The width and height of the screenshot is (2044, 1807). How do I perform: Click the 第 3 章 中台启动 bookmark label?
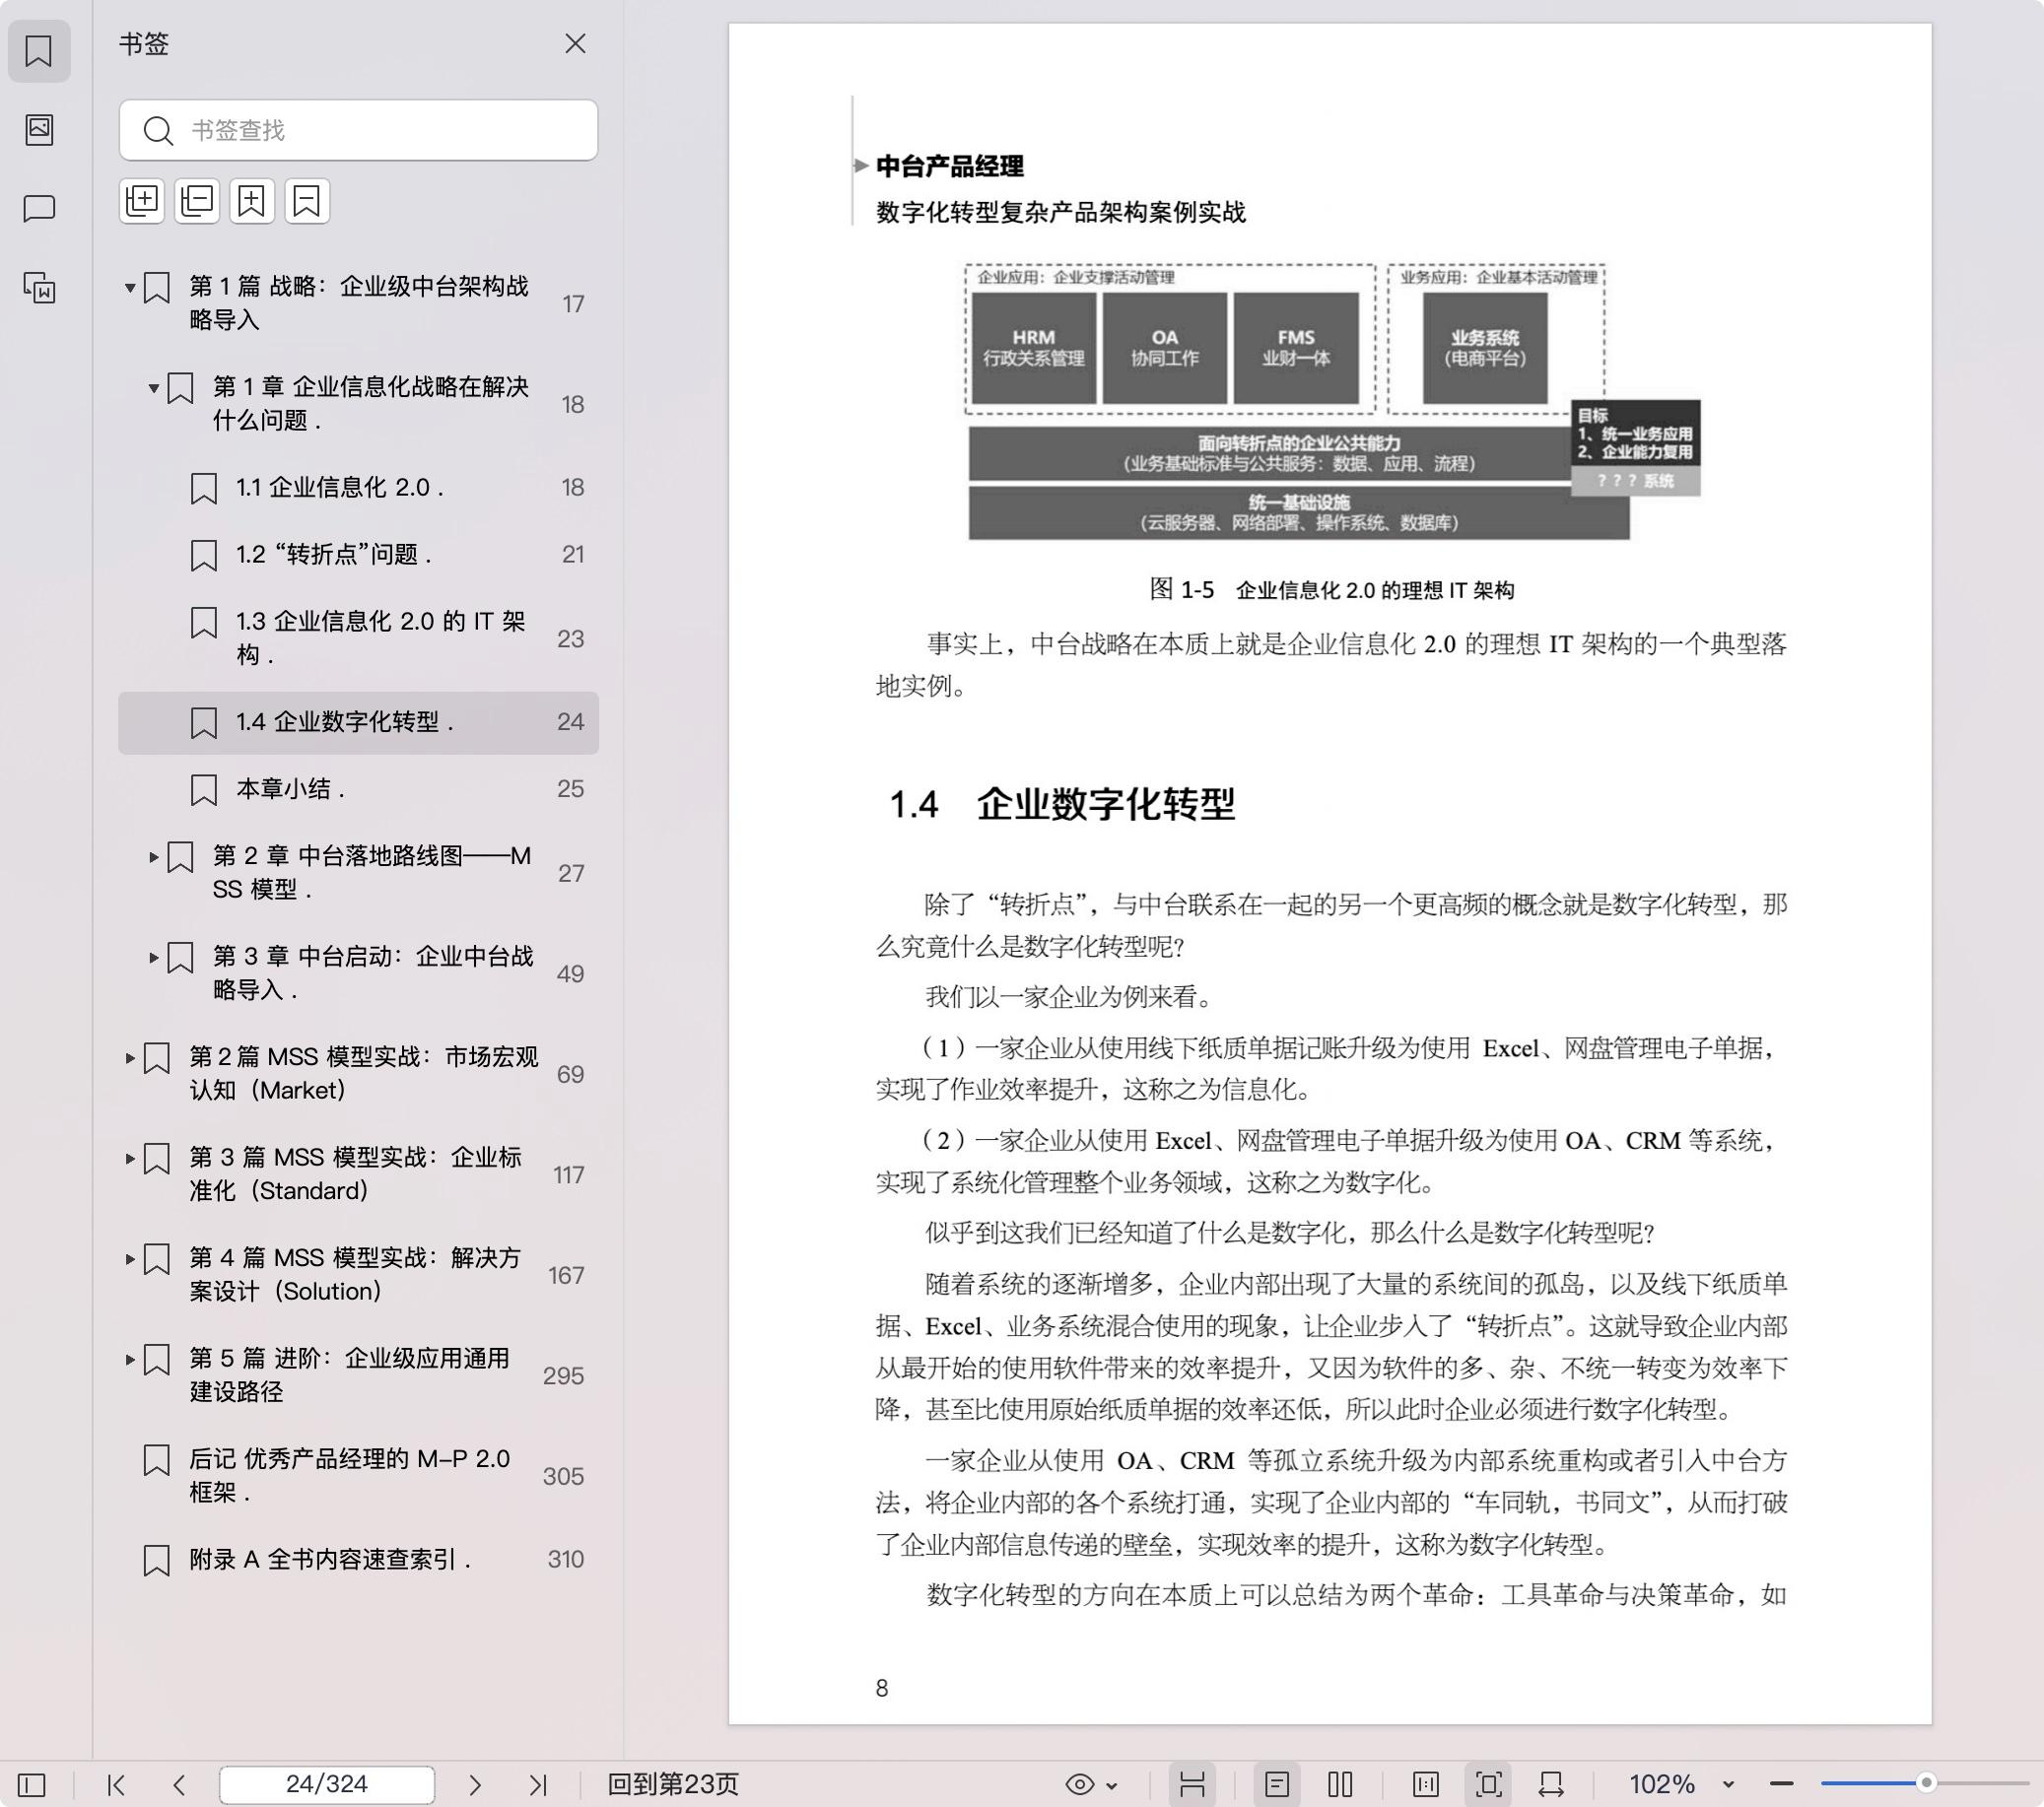373,974
